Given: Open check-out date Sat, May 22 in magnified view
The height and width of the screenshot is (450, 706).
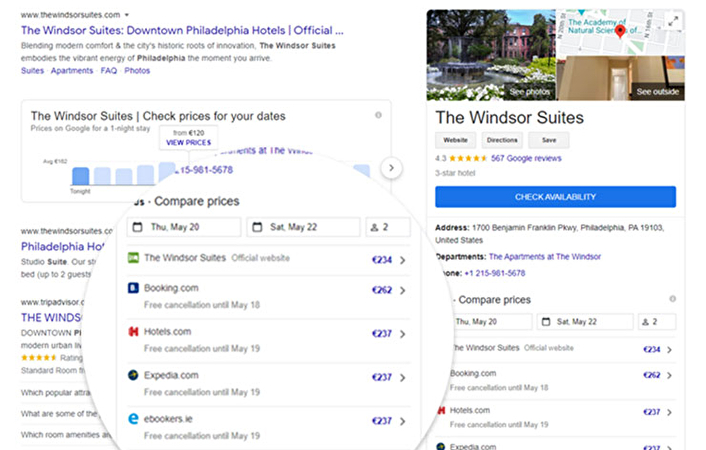Looking at the screenshot, I should (x=303, y=227).
